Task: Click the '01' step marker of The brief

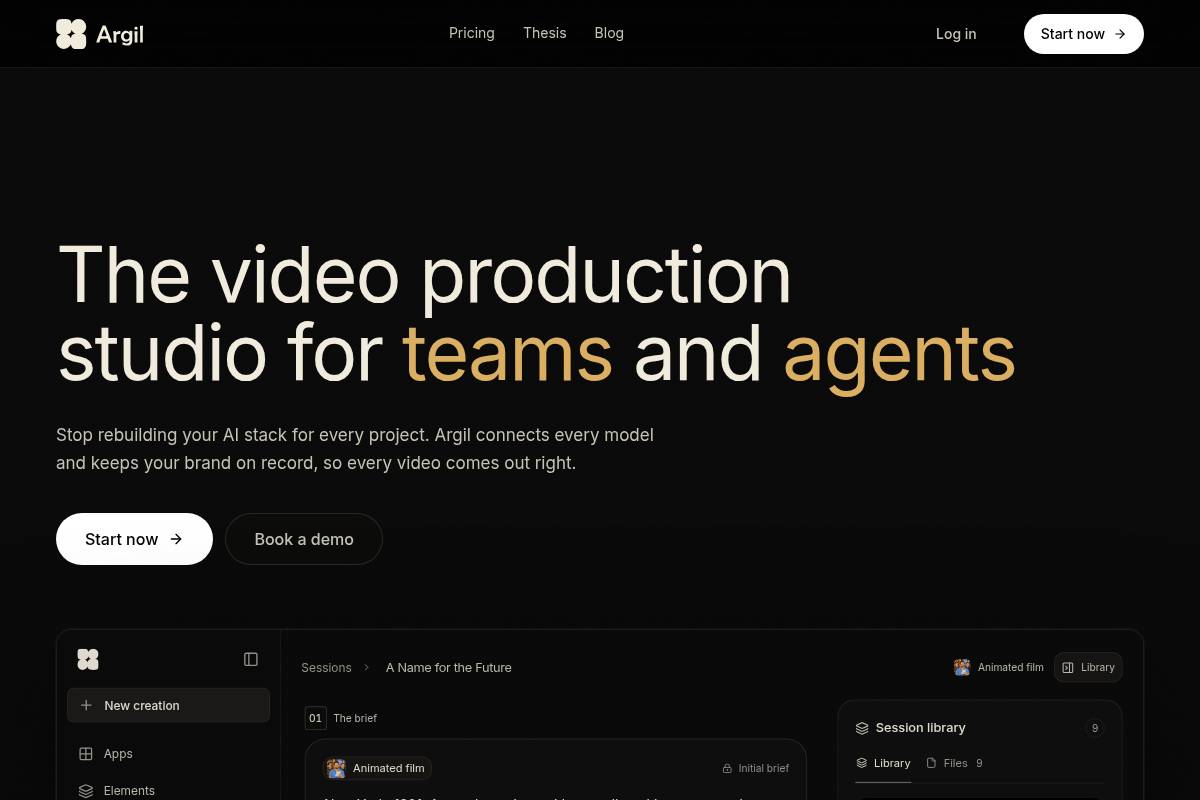Action: 316,718
